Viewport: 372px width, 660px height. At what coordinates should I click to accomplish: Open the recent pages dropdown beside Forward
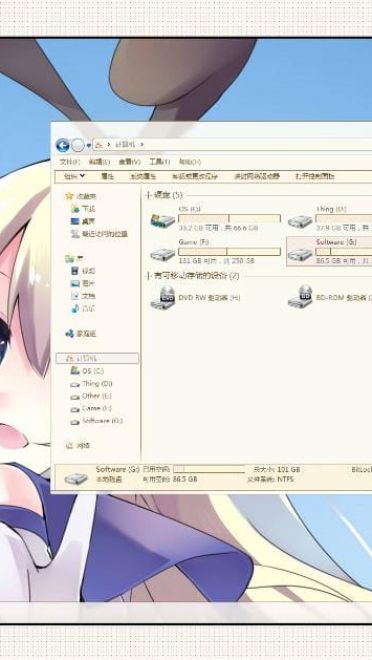point(88,146)
